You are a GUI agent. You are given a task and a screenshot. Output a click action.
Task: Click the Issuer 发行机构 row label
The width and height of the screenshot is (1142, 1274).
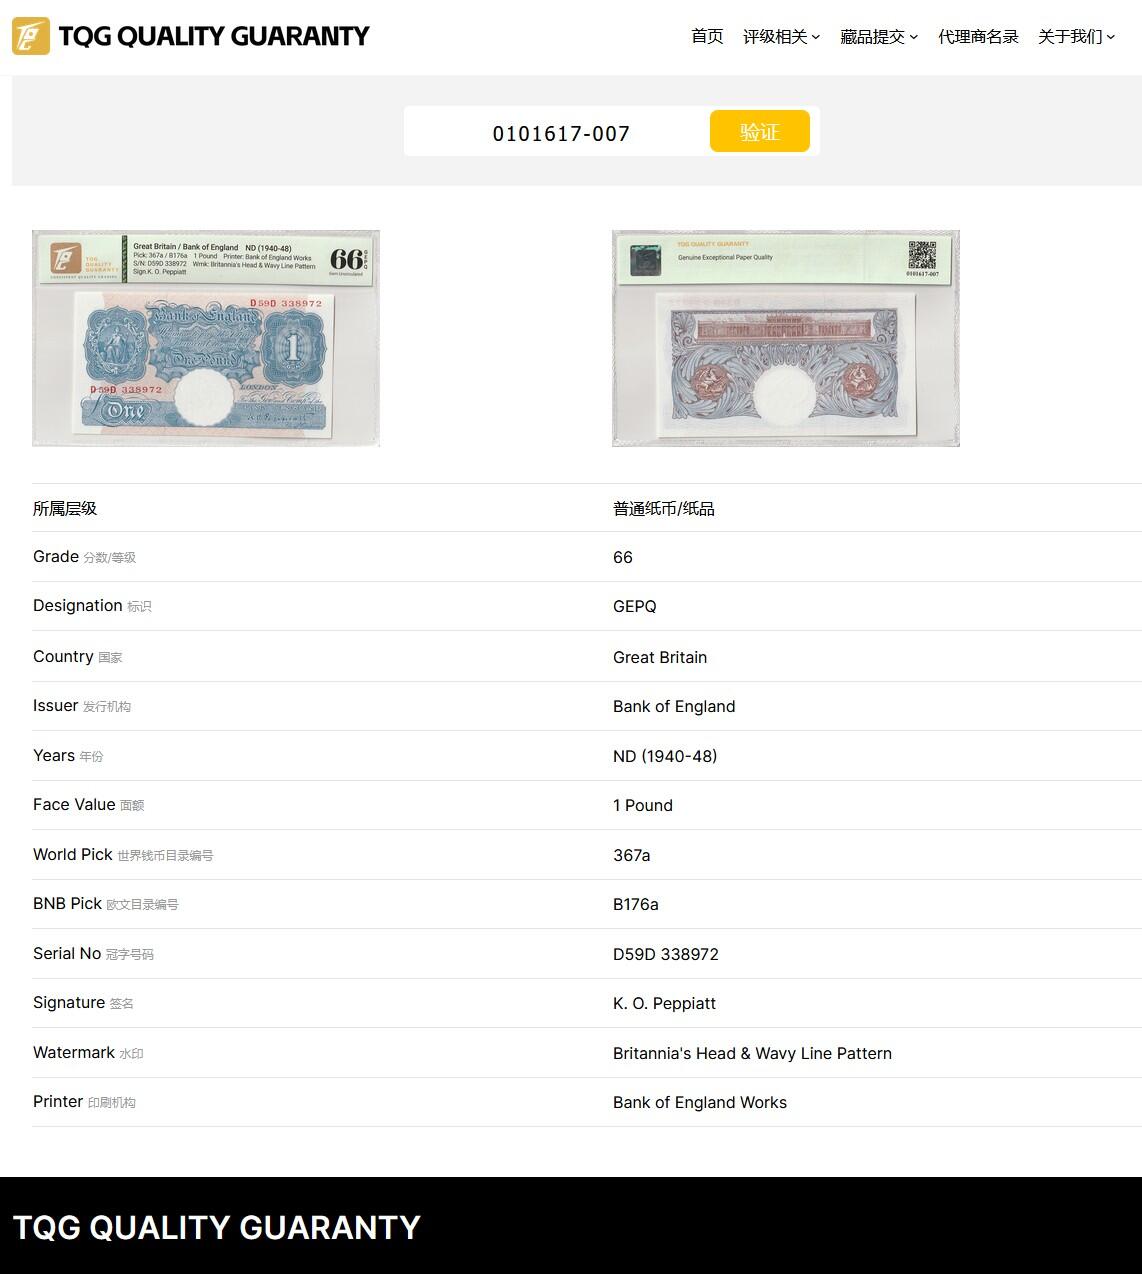tap(82, 706)
